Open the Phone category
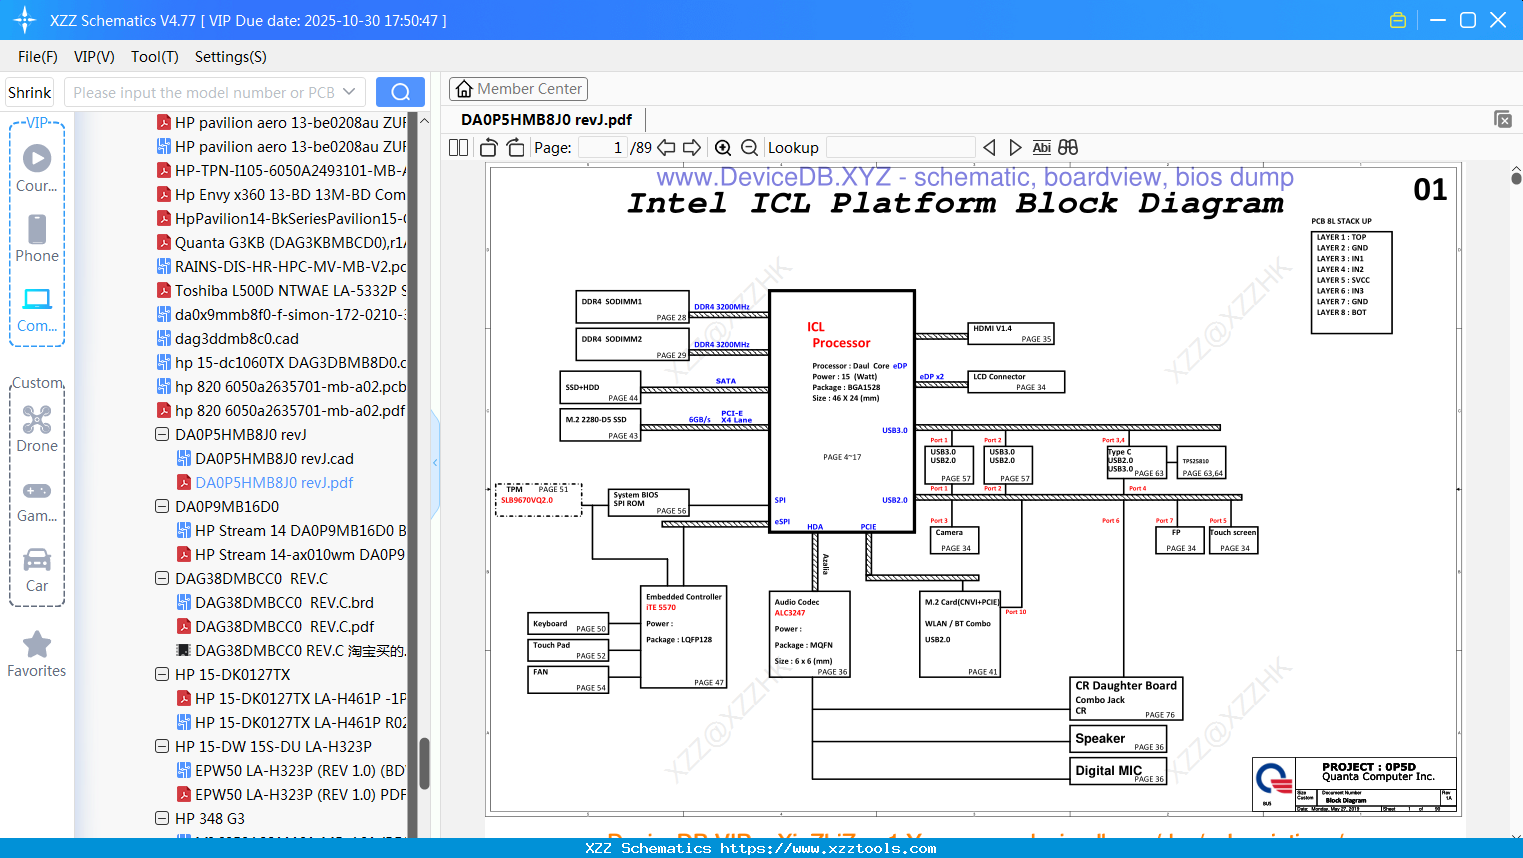This screenshot has width=1523, height=858. tap(37, 238)
